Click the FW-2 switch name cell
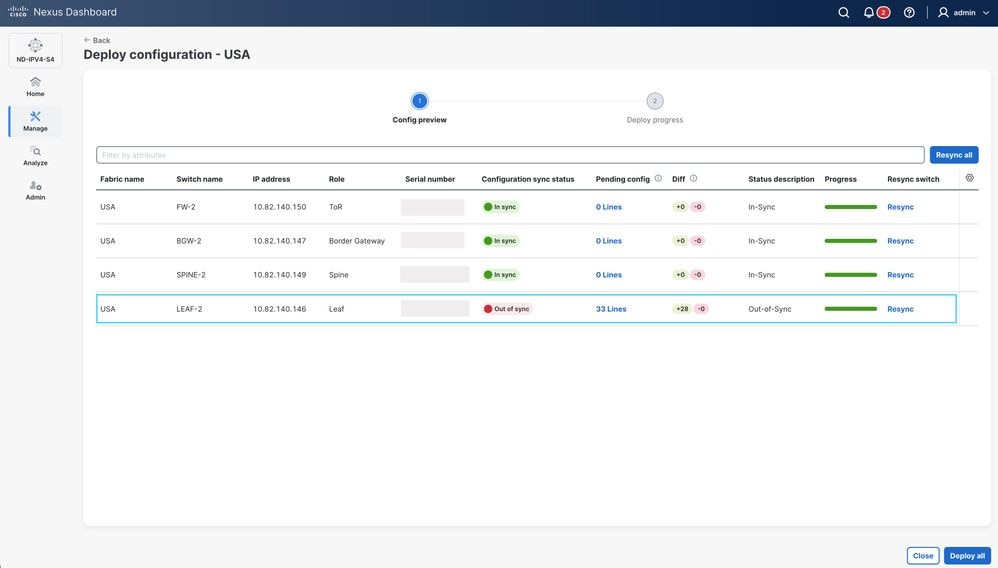This screenshot has height=568, width=998. click(186, 207)
